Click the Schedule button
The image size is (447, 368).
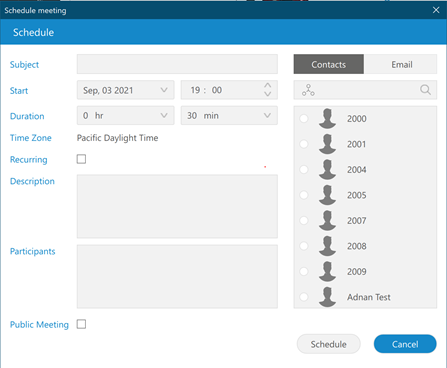329,344
